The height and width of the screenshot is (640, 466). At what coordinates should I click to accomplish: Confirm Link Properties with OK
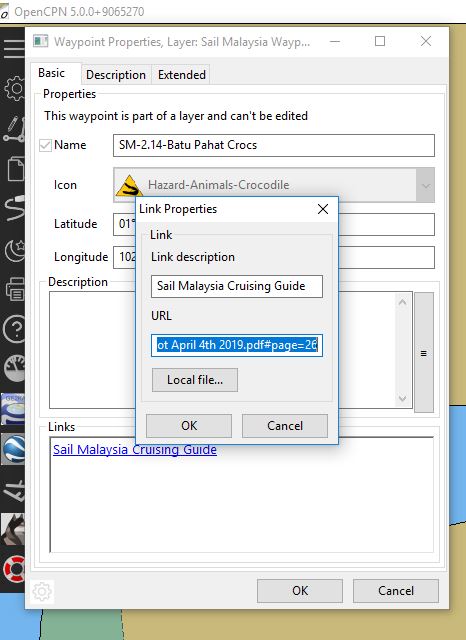point(189,426)
